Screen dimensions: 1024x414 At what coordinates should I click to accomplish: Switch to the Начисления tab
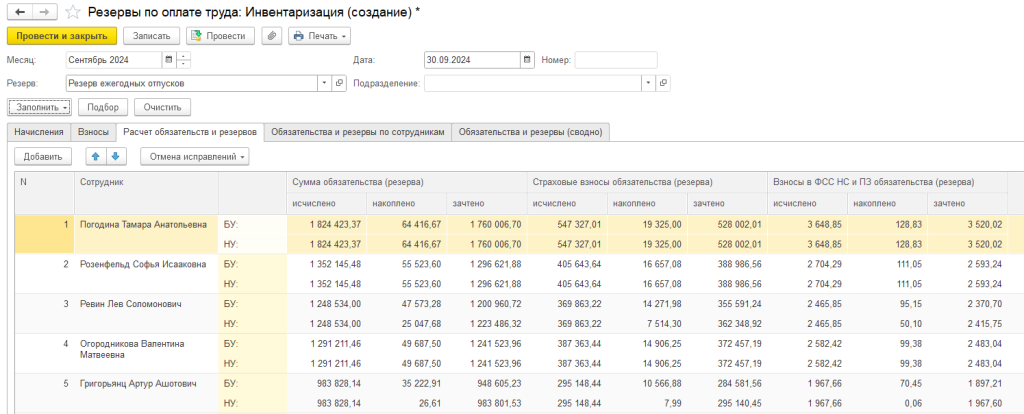[38, 132]
